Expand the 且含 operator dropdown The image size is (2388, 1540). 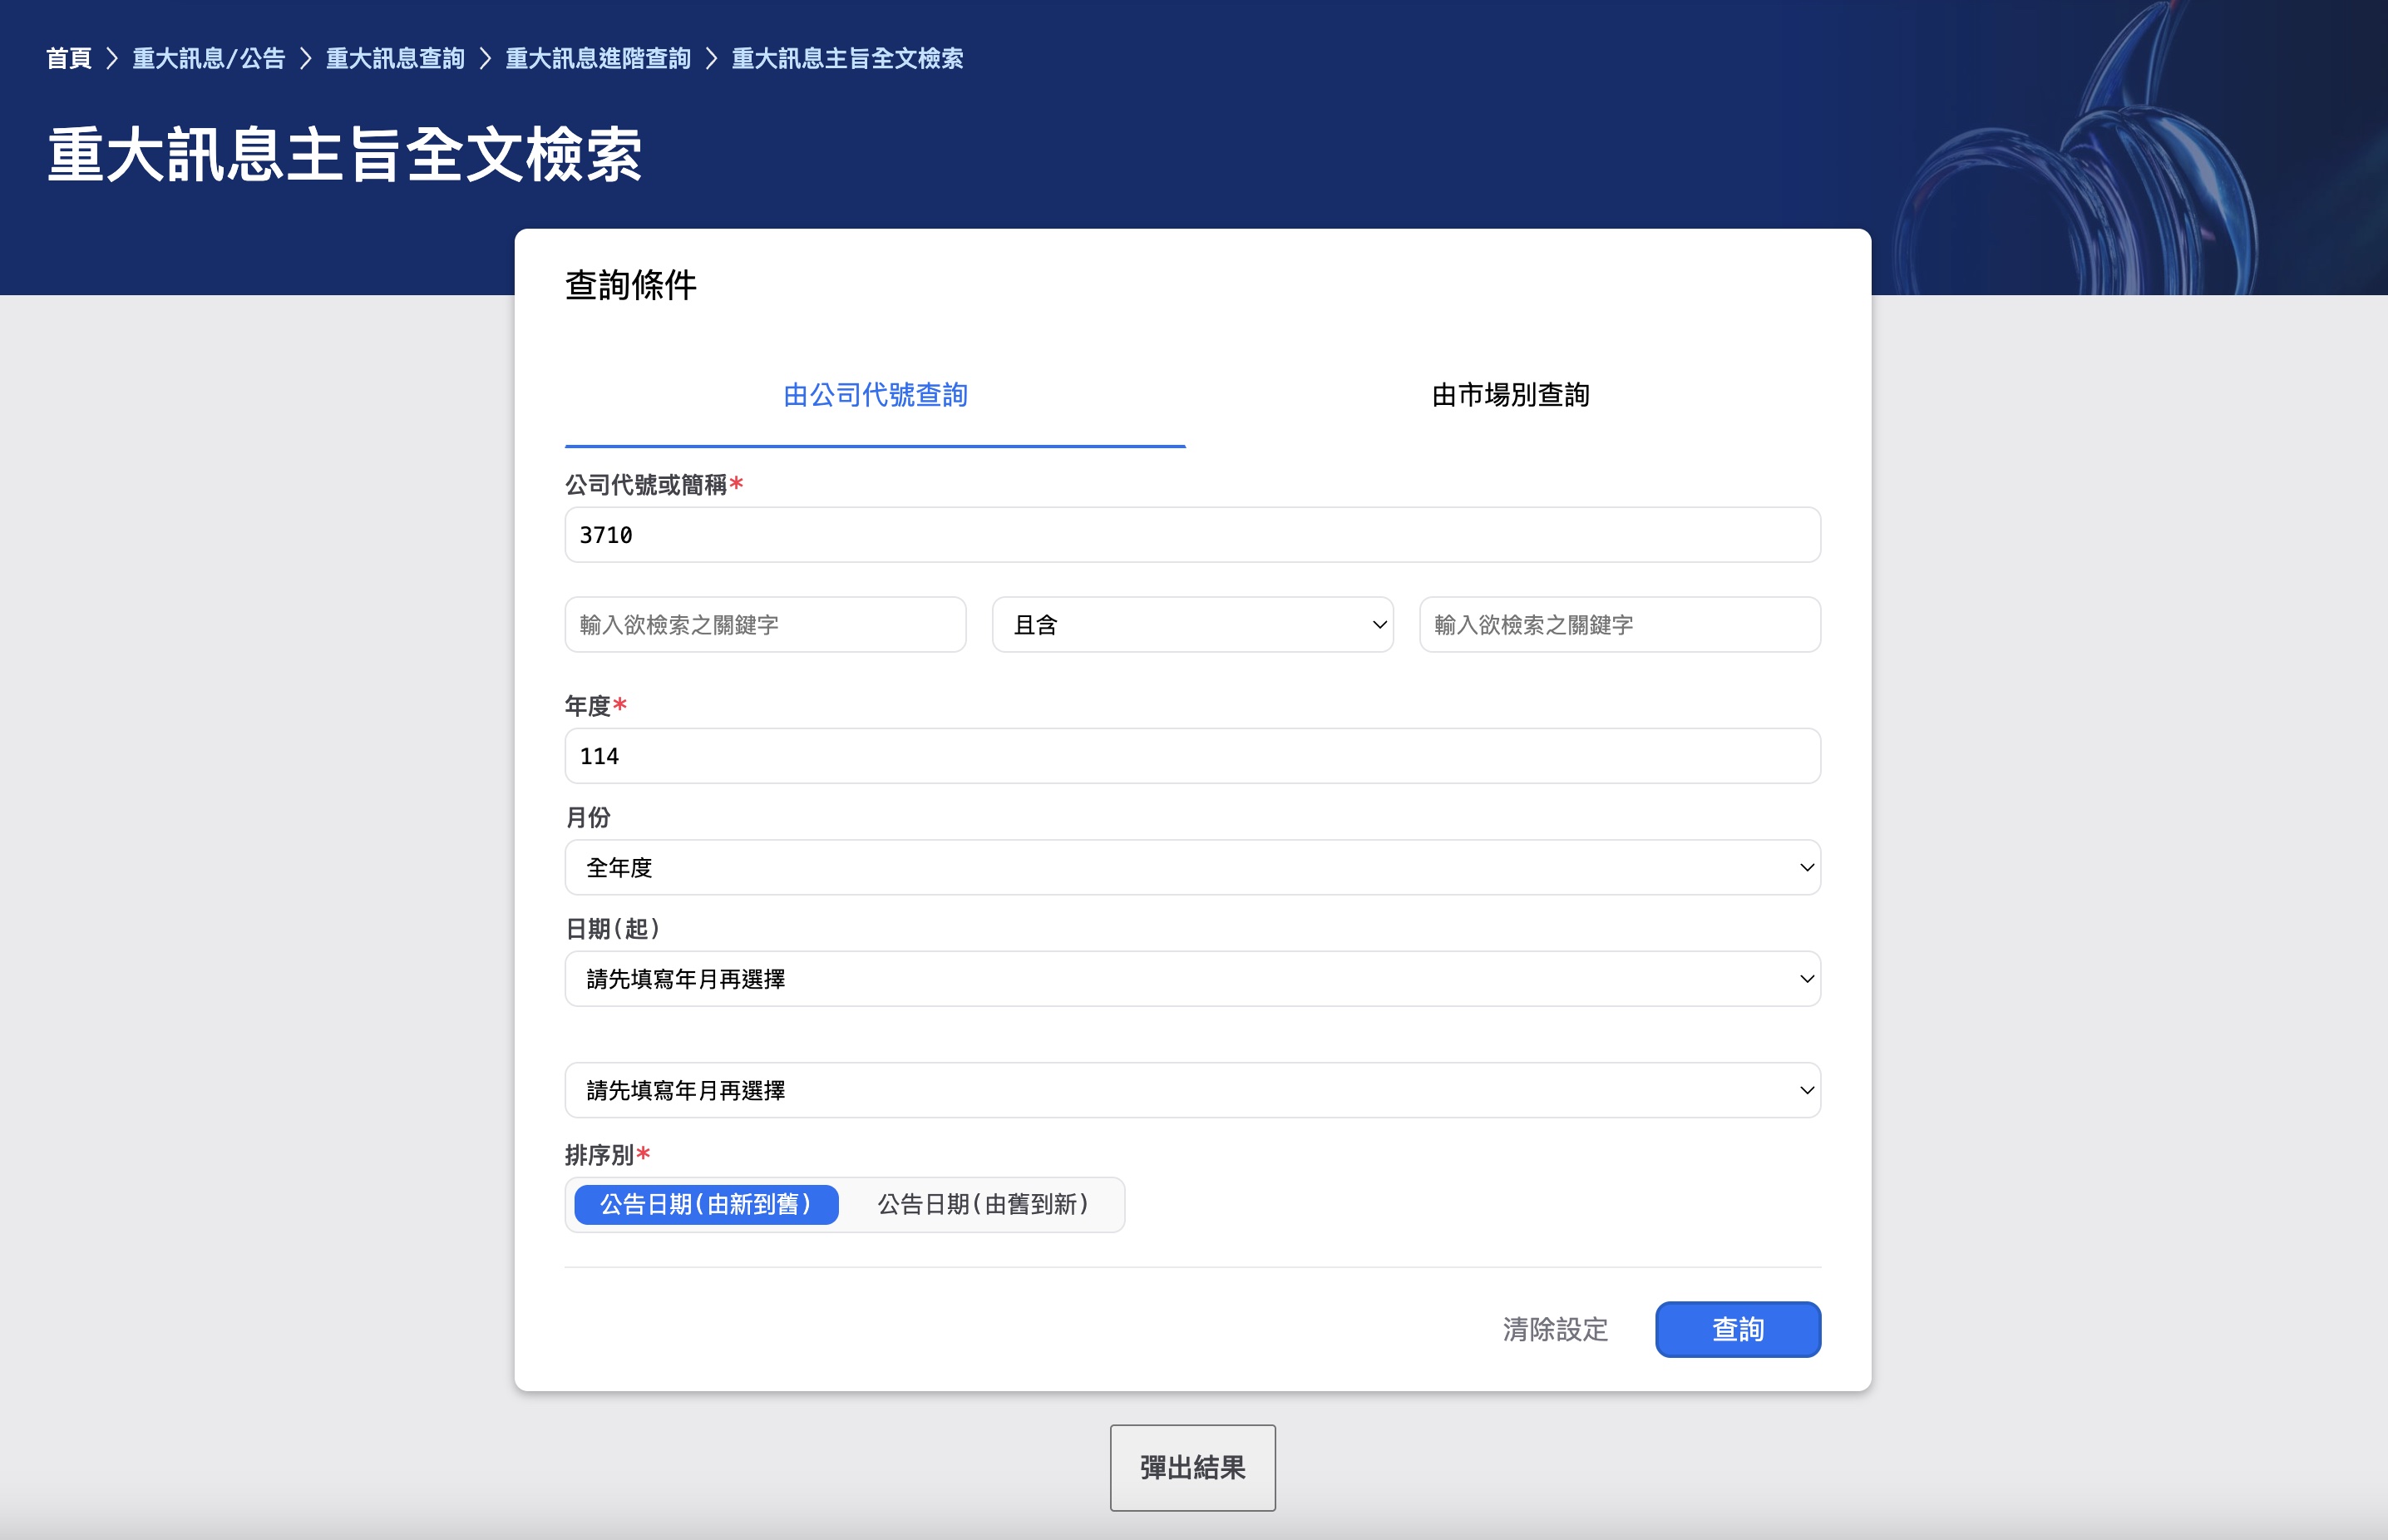pos(1192,625)
